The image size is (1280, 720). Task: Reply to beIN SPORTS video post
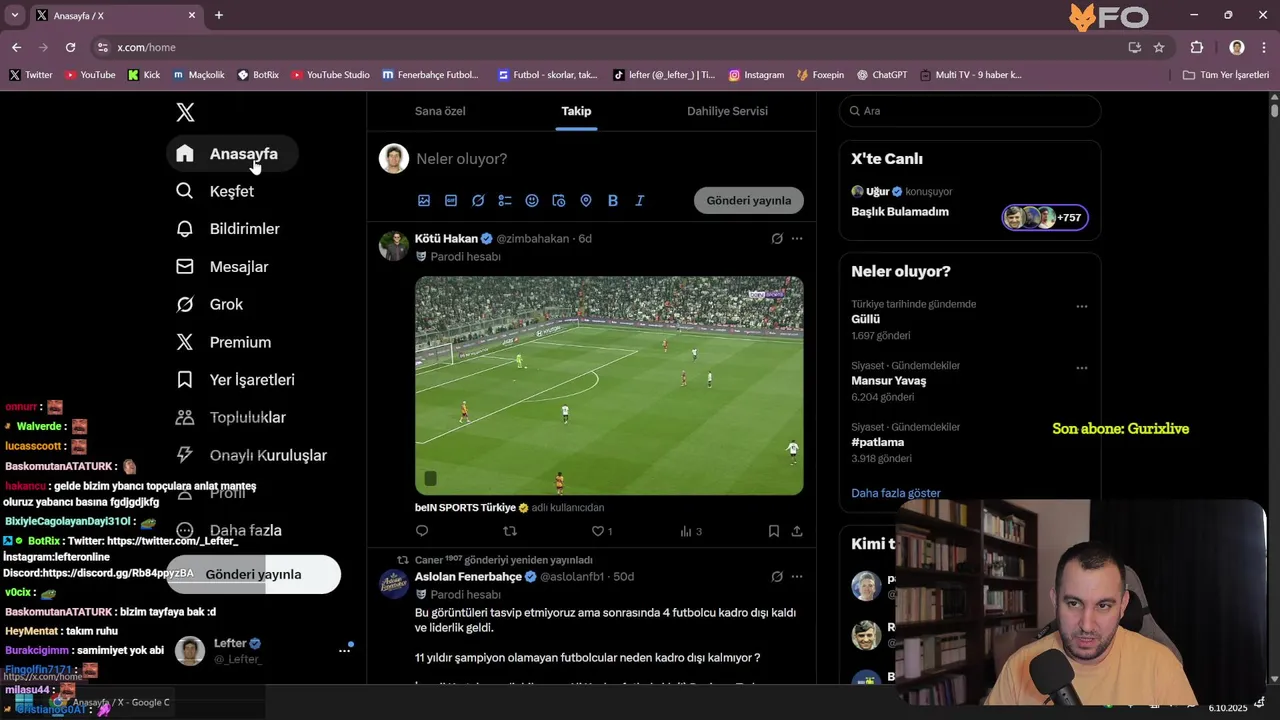(422, 531)
